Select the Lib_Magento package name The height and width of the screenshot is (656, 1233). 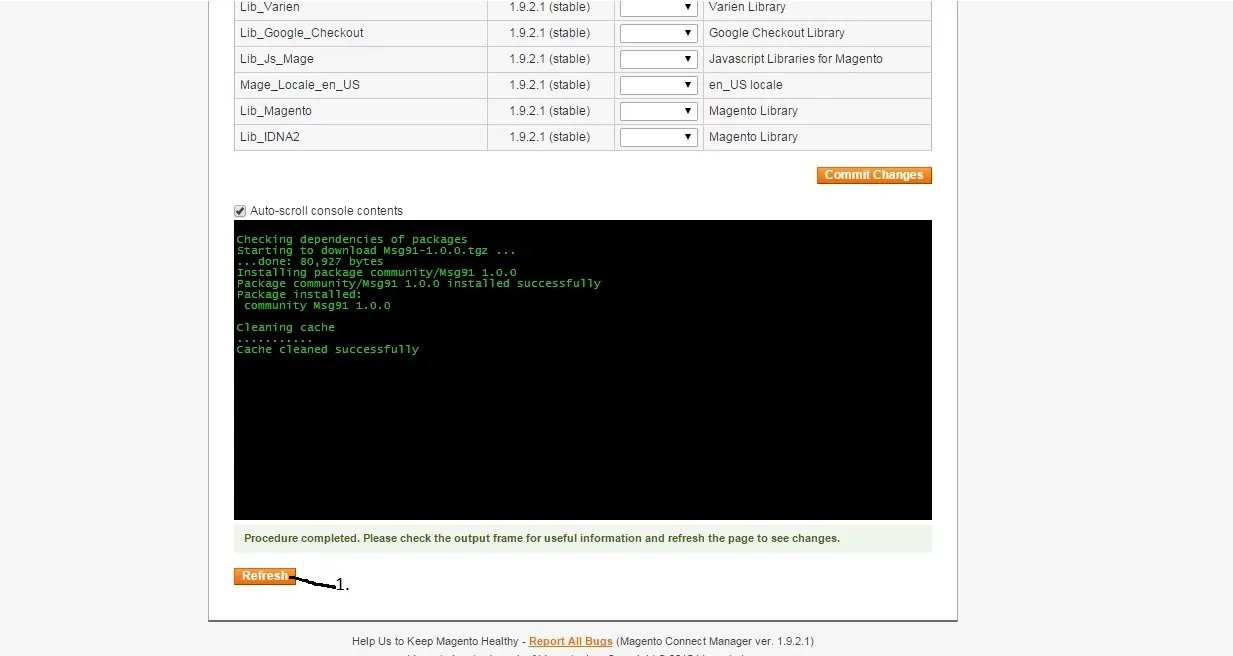[276, 111]
